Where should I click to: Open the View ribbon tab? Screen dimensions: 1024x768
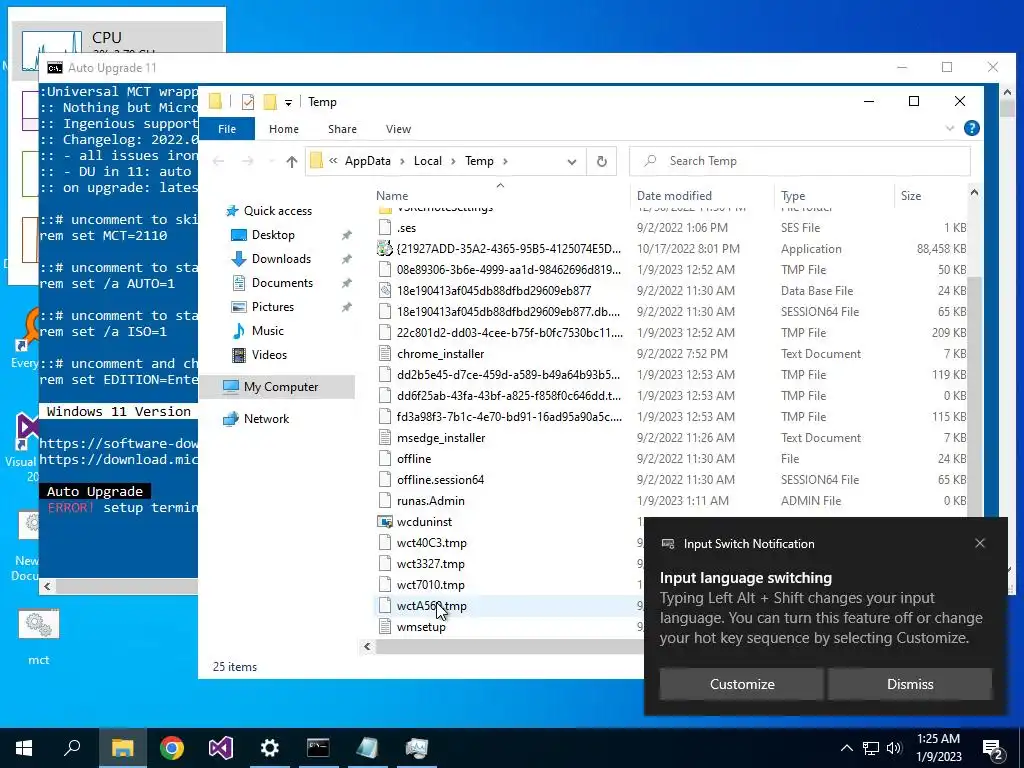pyautogui.click(x=398, y=129)
